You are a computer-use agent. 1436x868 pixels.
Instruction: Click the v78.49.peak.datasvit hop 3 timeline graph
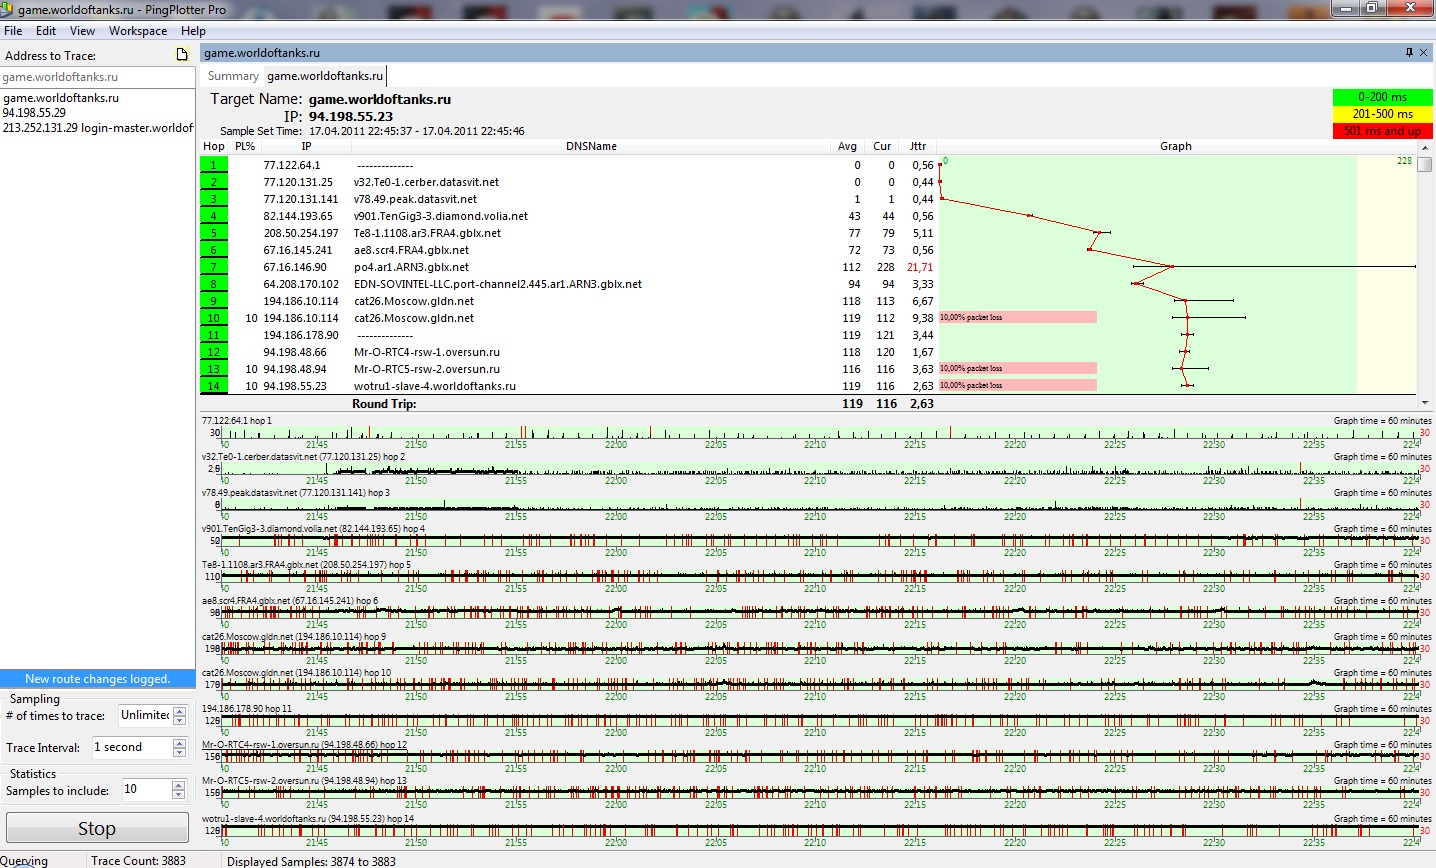(x=820, y=505)
